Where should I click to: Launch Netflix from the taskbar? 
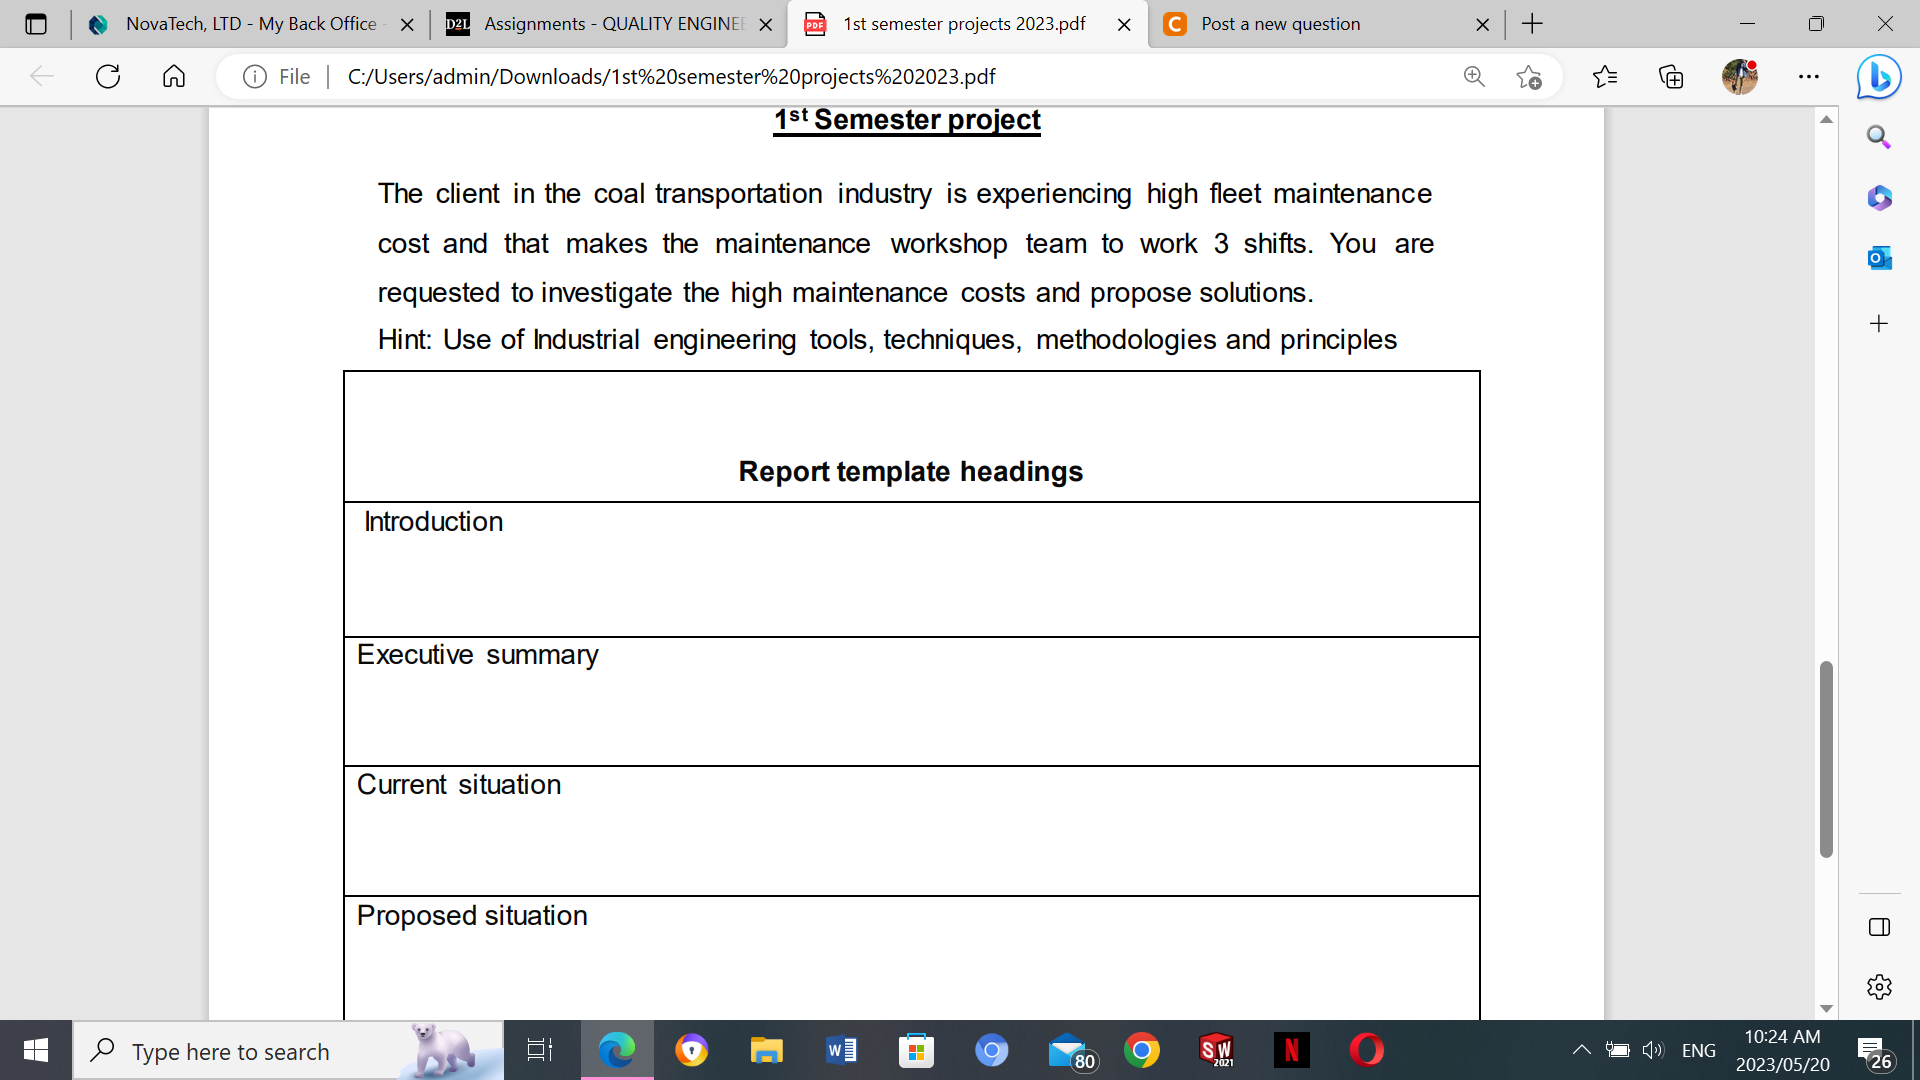1292,1050
